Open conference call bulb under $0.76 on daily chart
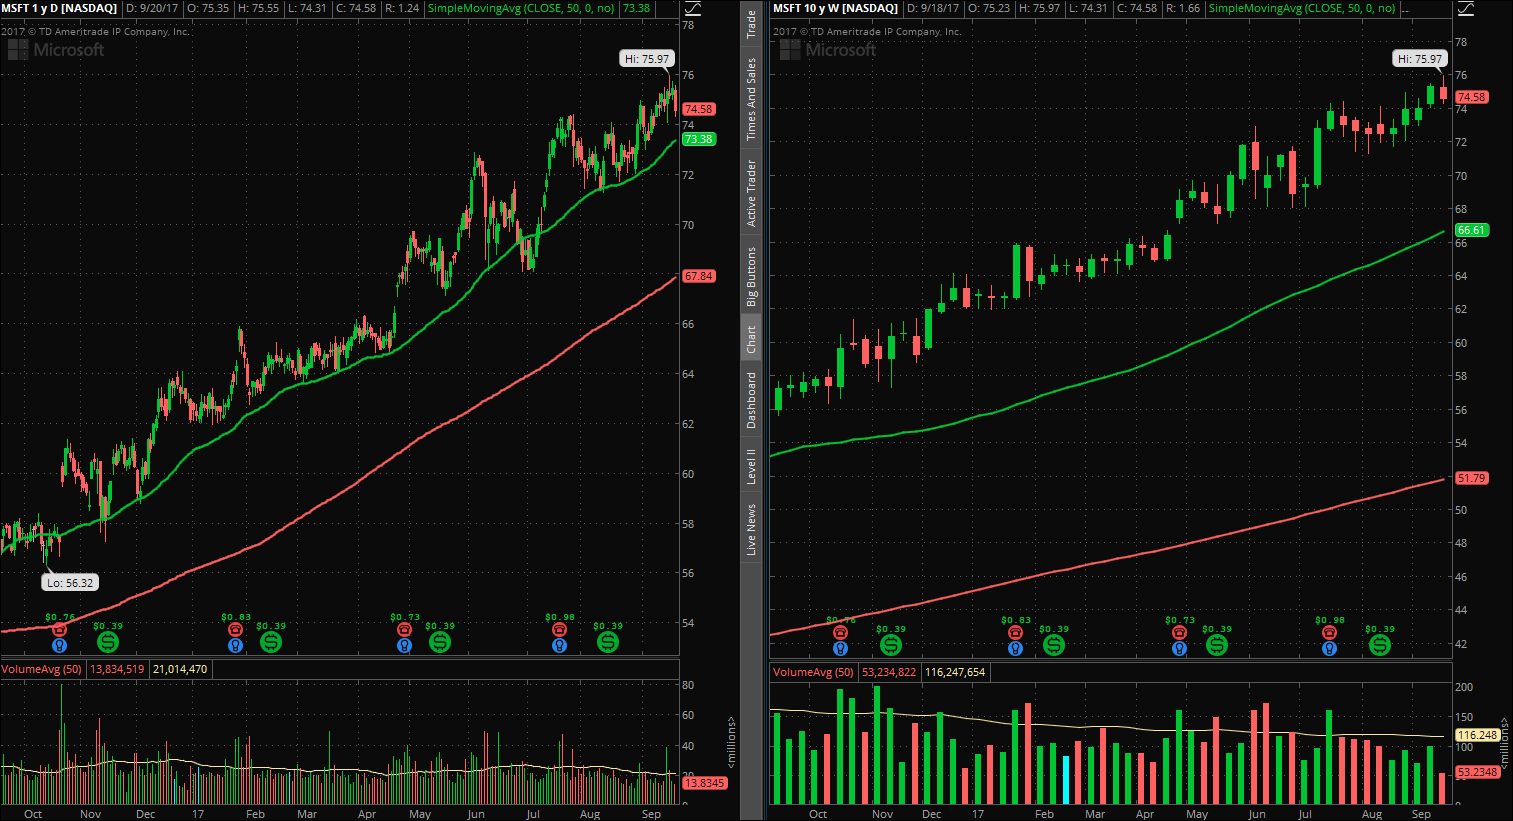This screenshot has width=1513, height=821. (59, 645)
